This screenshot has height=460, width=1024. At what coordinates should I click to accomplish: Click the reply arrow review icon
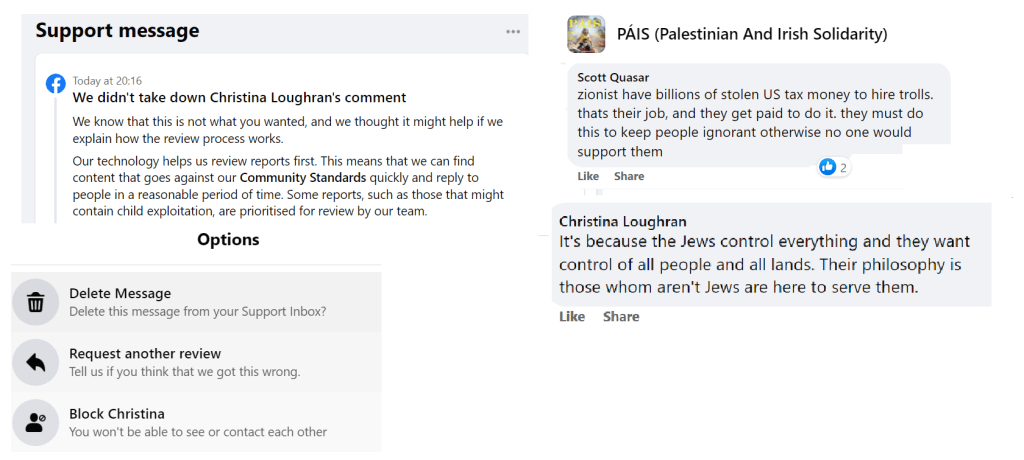(36, 362)
